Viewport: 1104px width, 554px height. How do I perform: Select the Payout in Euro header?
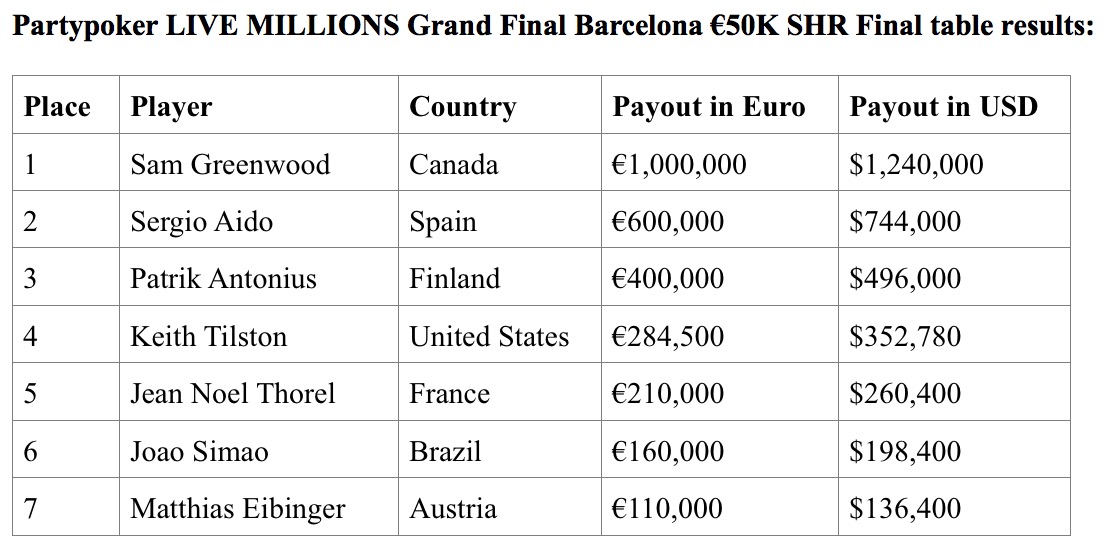(x=720, y=106)
